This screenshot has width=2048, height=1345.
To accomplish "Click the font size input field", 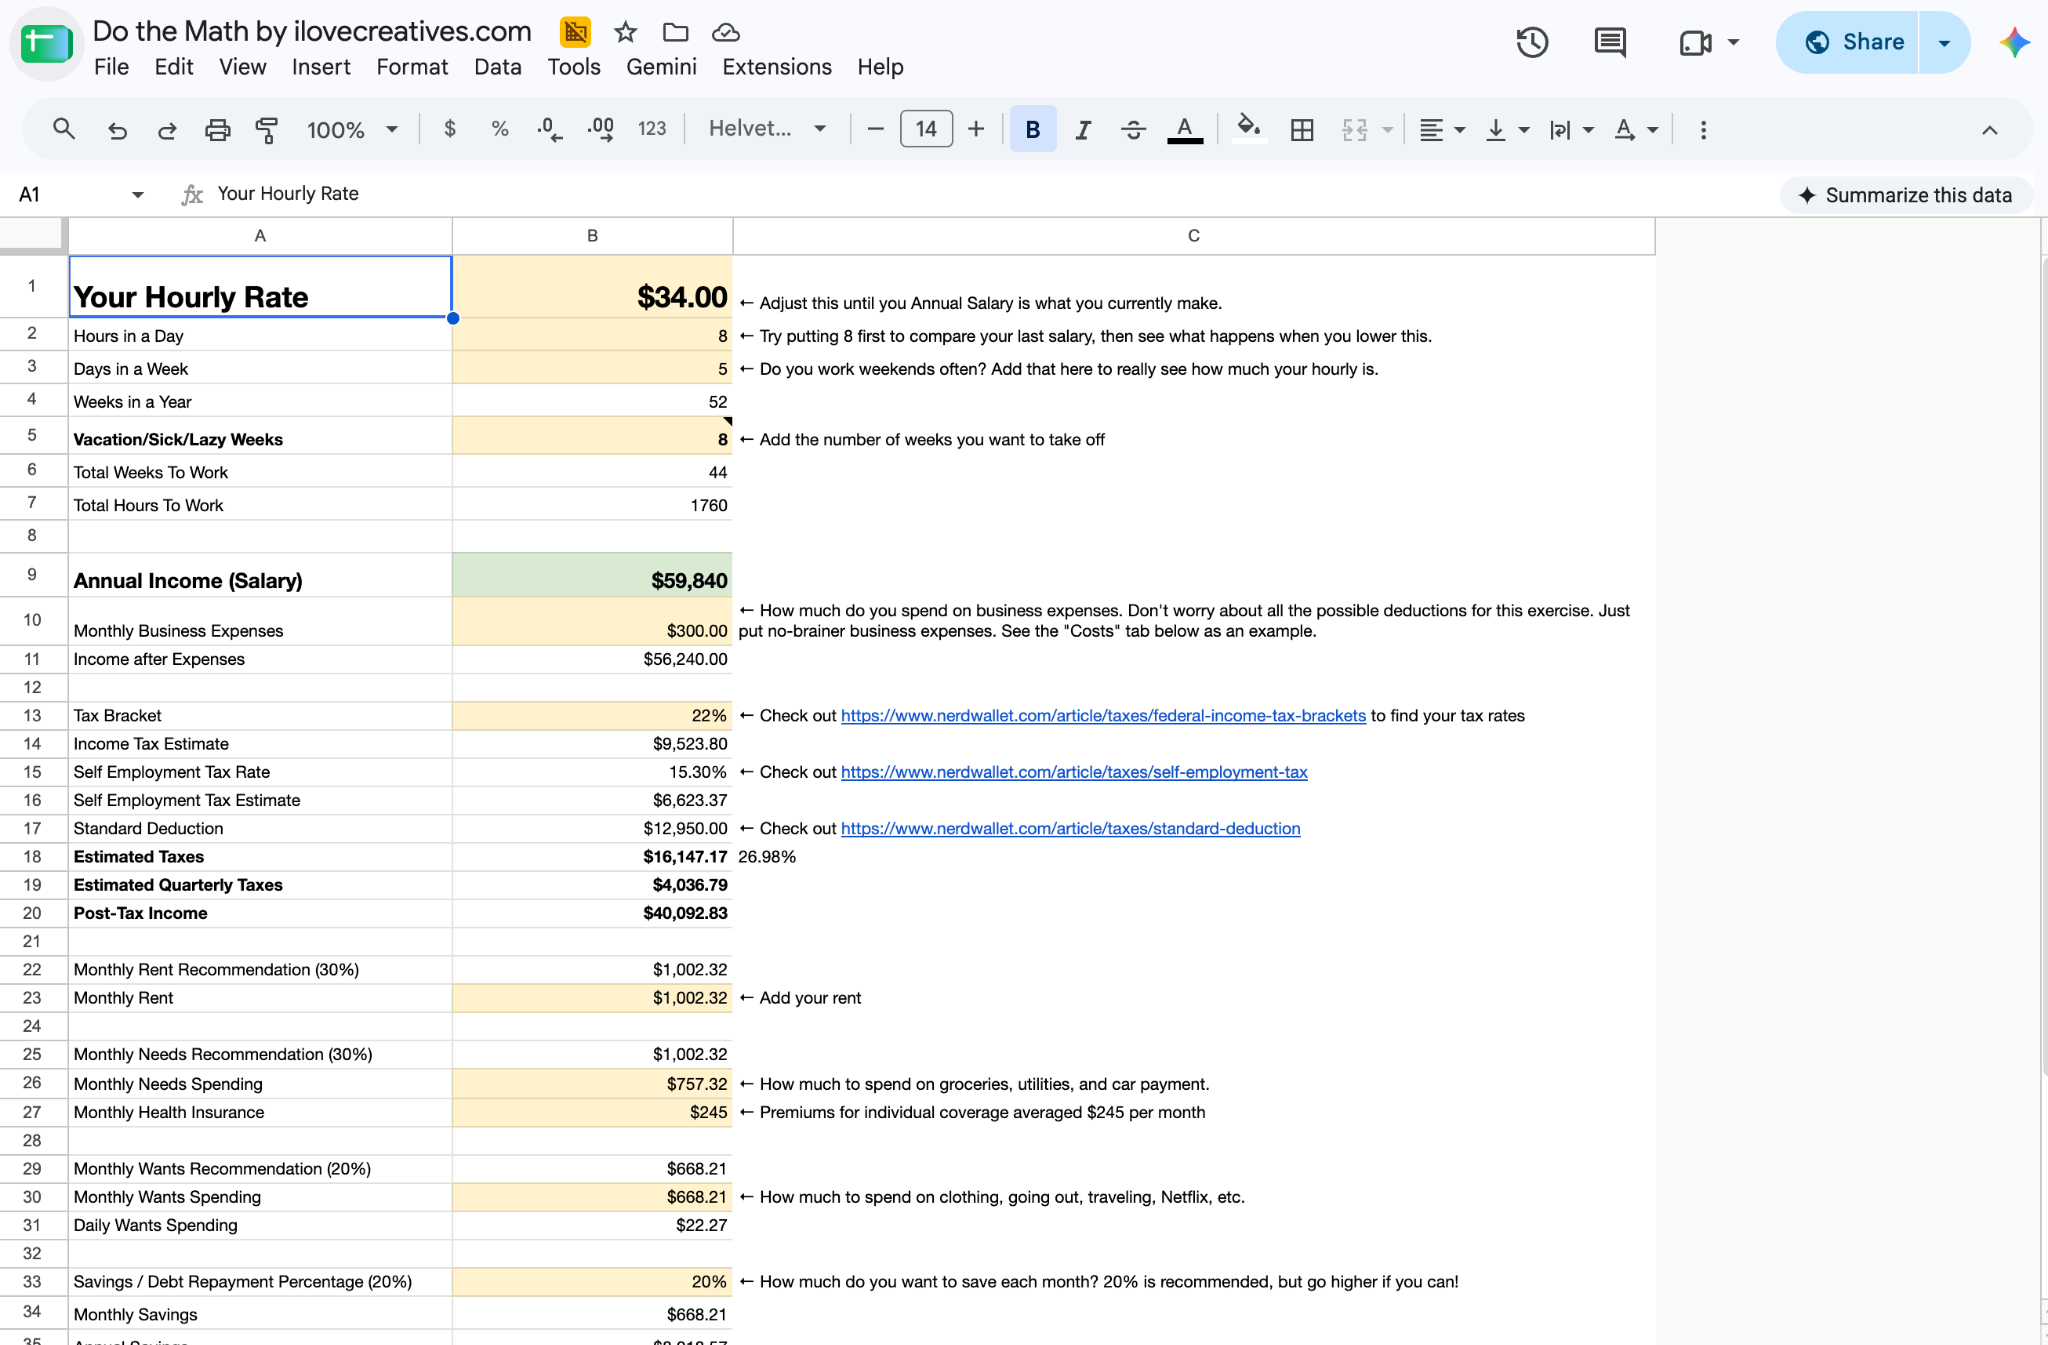I will click(x=926, y=129).
